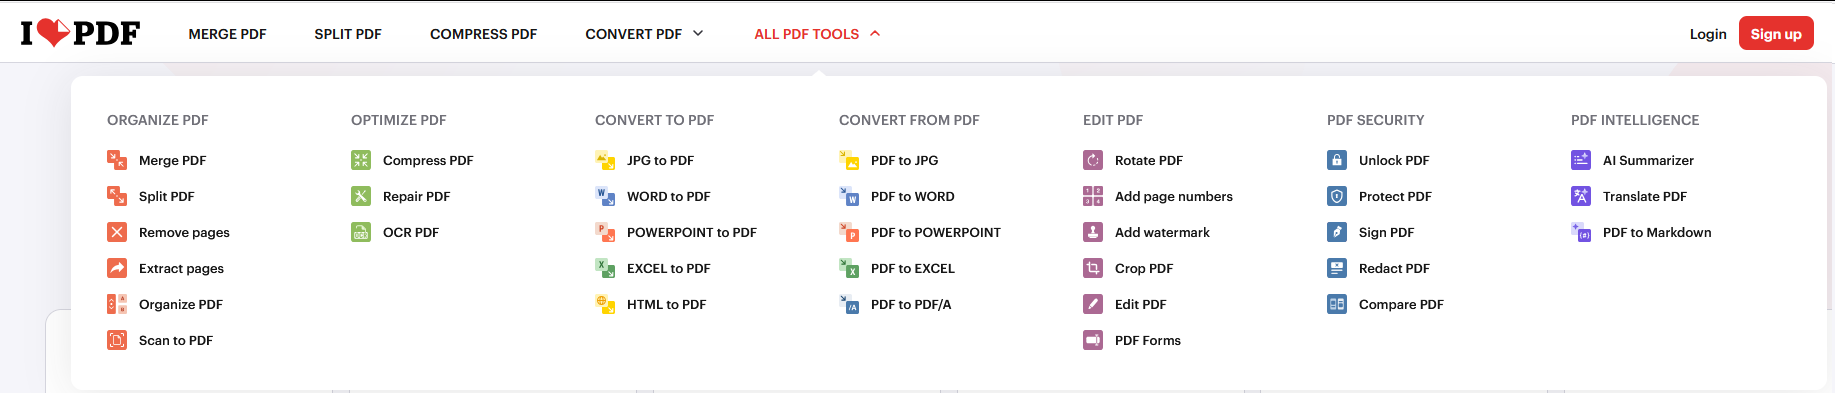Viewport: 1835px width, 393px height.
Task: Click the Compare PDF icon
Action: tap(1337, 304)
